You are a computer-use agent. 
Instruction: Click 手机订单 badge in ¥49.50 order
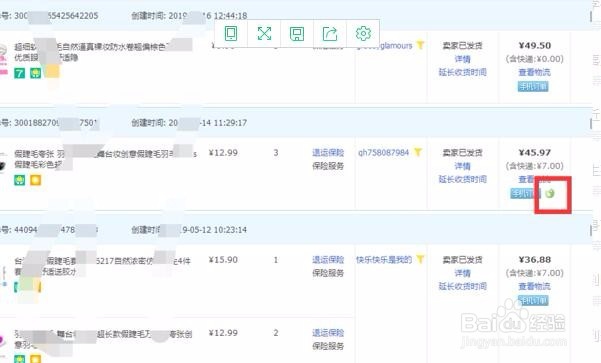pos(533,87)
